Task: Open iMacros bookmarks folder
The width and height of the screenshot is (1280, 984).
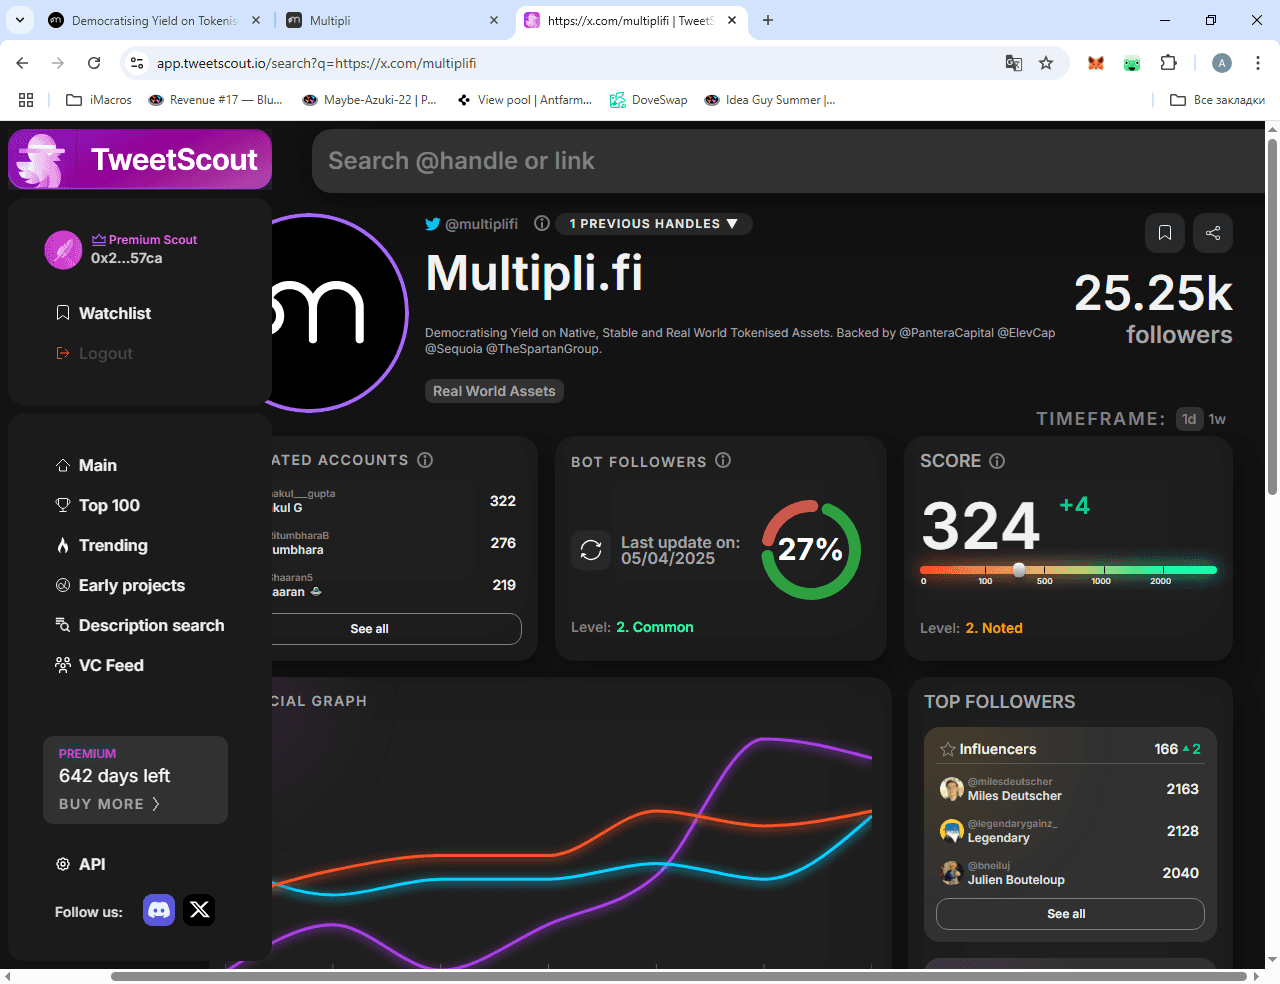Action: pyautogui.click(x=99, y=100)
